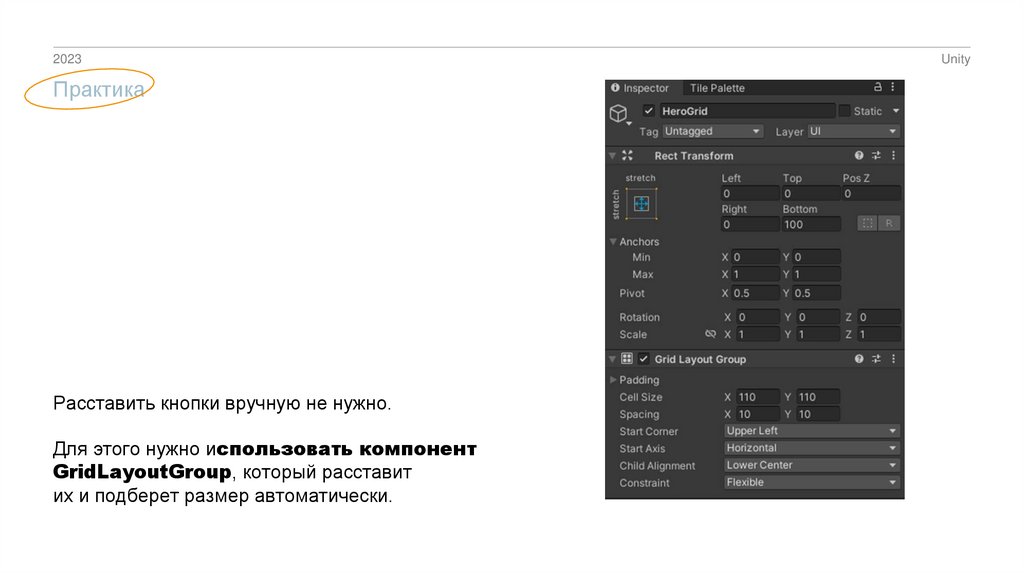Click the Left value field

[750, 193]
